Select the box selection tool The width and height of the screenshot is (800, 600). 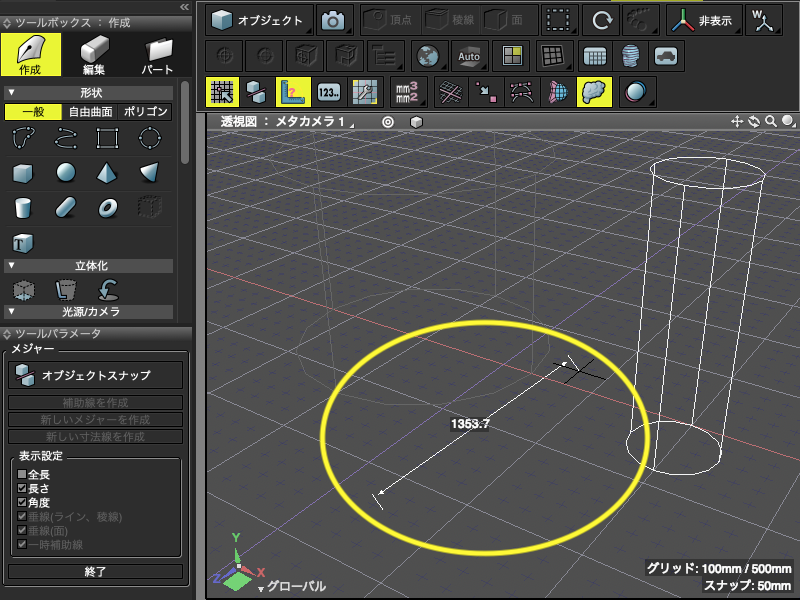(x=559, y=20)
